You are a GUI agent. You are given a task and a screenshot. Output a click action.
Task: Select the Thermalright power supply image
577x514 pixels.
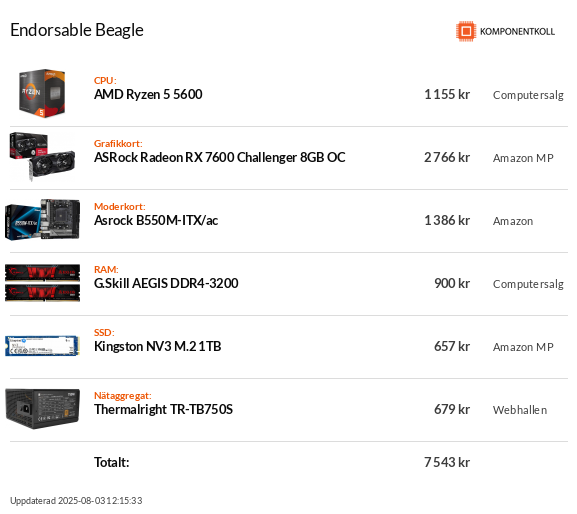coord(42,408)
